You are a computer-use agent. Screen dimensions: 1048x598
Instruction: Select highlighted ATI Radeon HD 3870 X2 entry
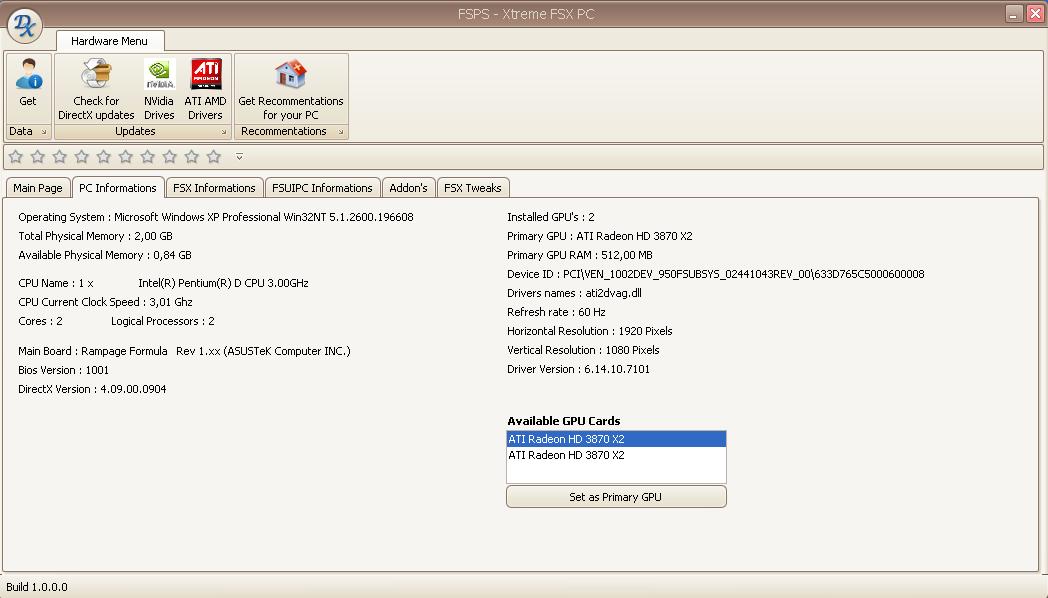[x=616, y=439]
